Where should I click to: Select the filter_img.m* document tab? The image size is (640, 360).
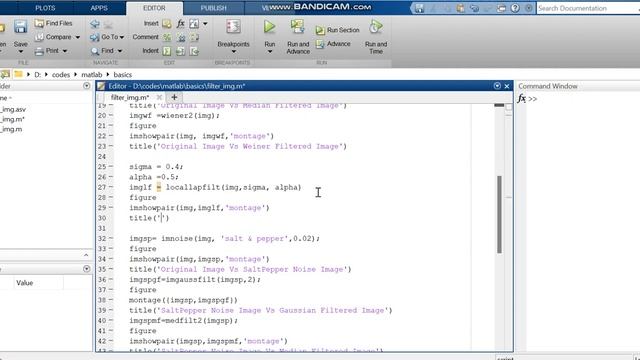pos(130,98)
